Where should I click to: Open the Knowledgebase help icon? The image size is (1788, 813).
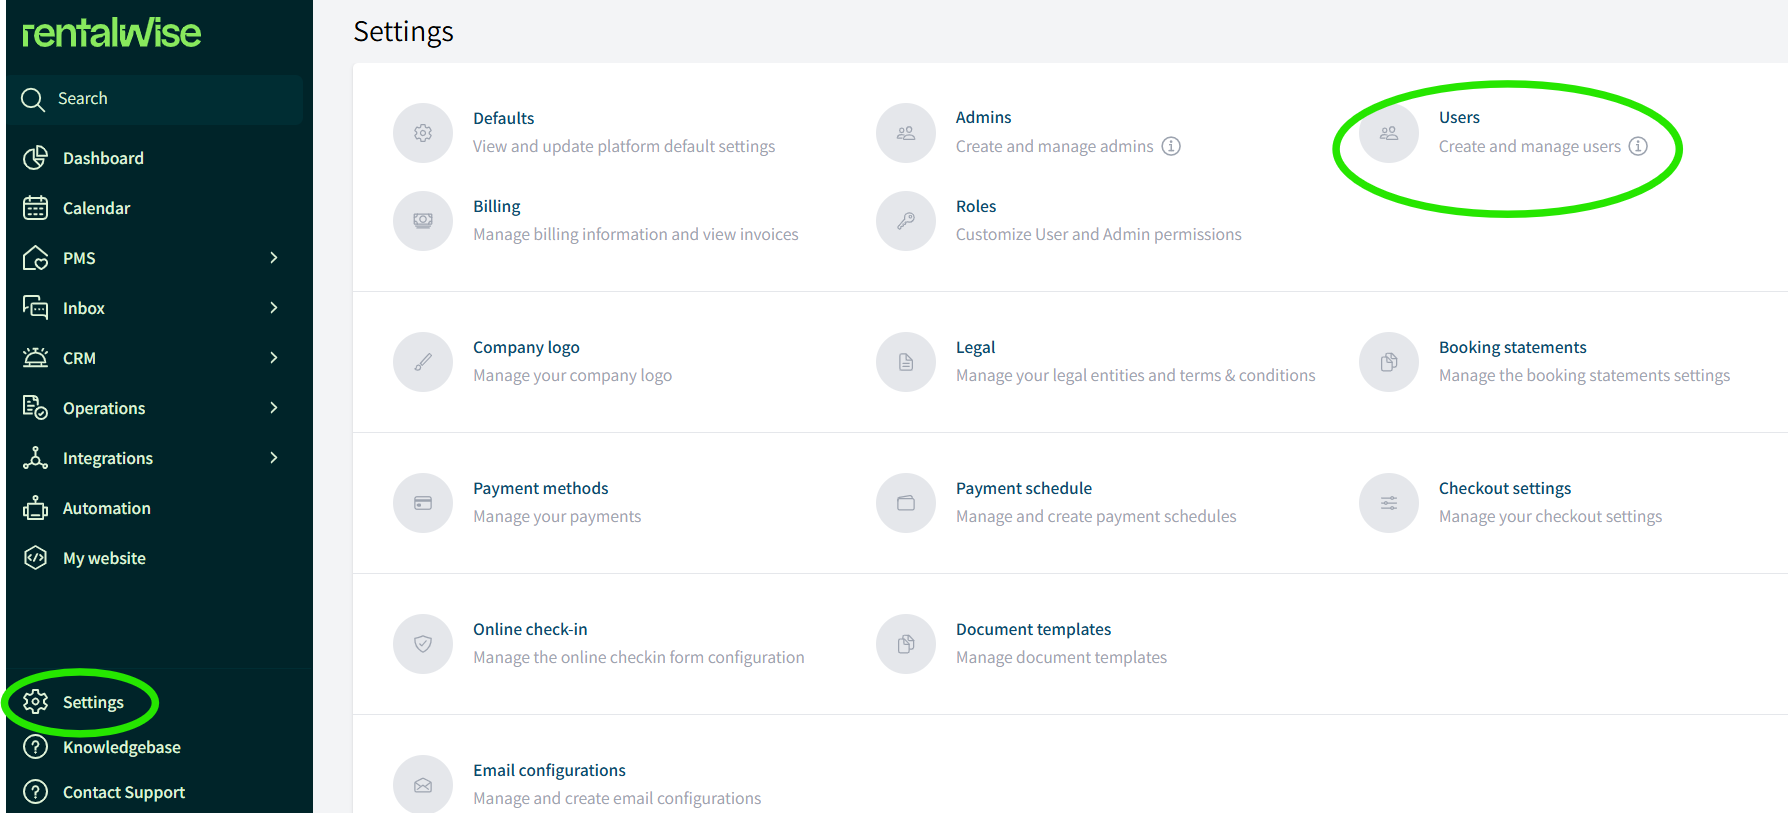pyautogui.click(x=35, y=747)
